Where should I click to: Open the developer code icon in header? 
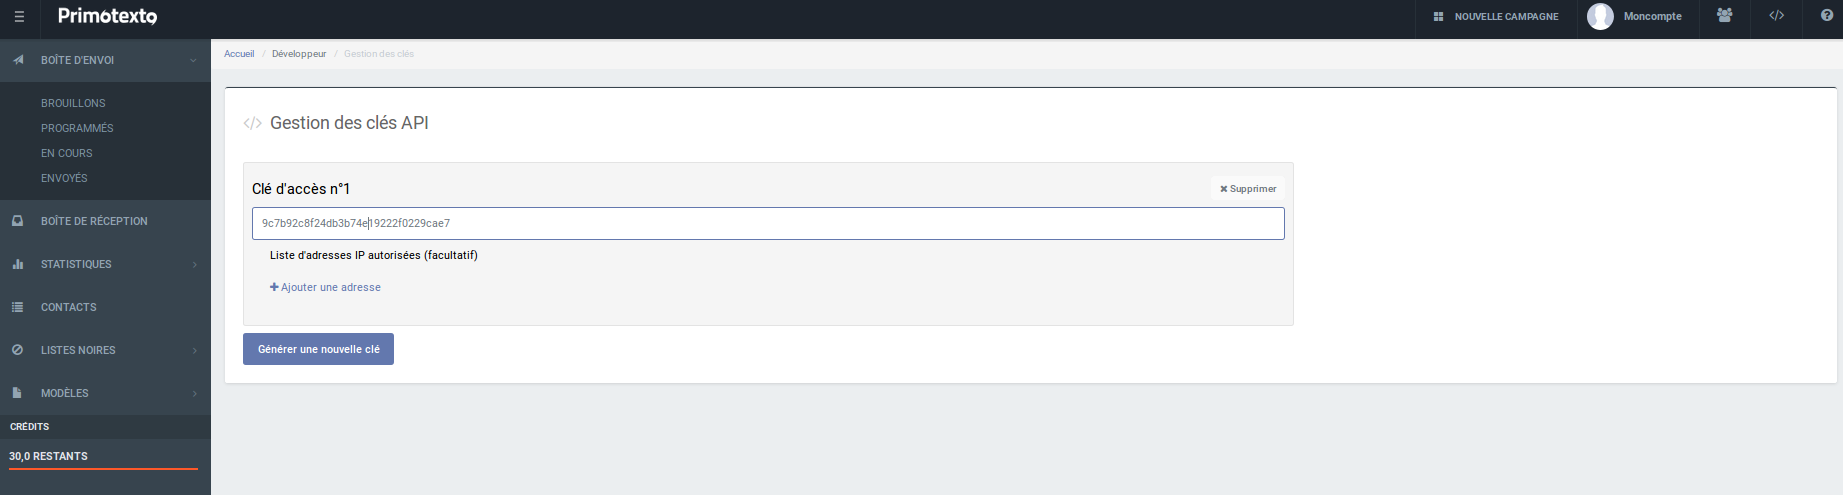click(1777, 16)
